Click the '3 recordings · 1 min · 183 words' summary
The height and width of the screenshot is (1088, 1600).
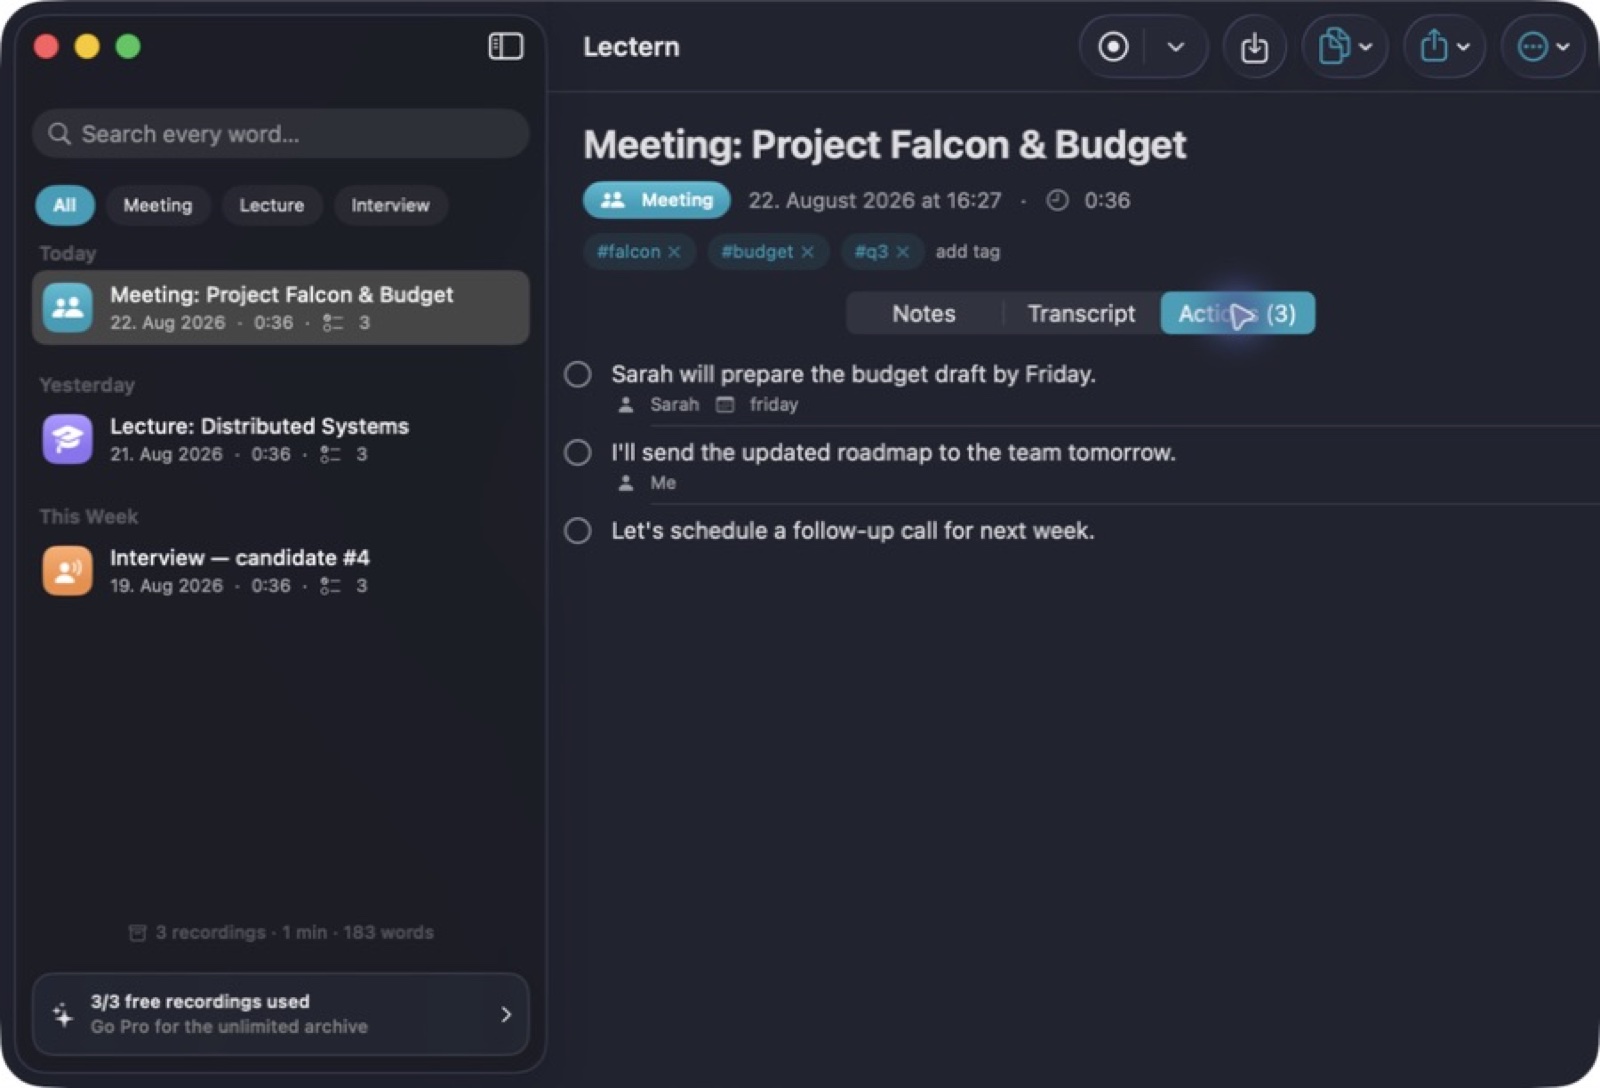(x=294, y=933)
